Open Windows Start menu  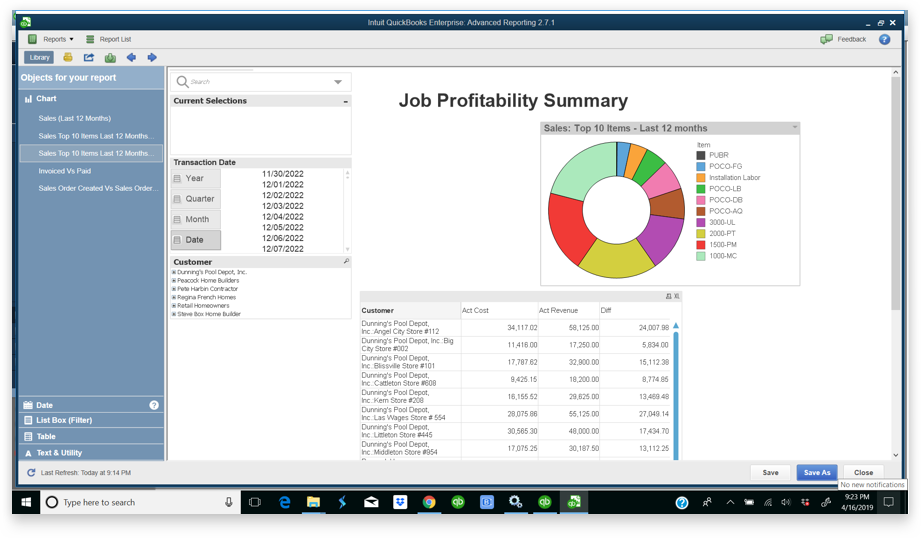[26, 502]
